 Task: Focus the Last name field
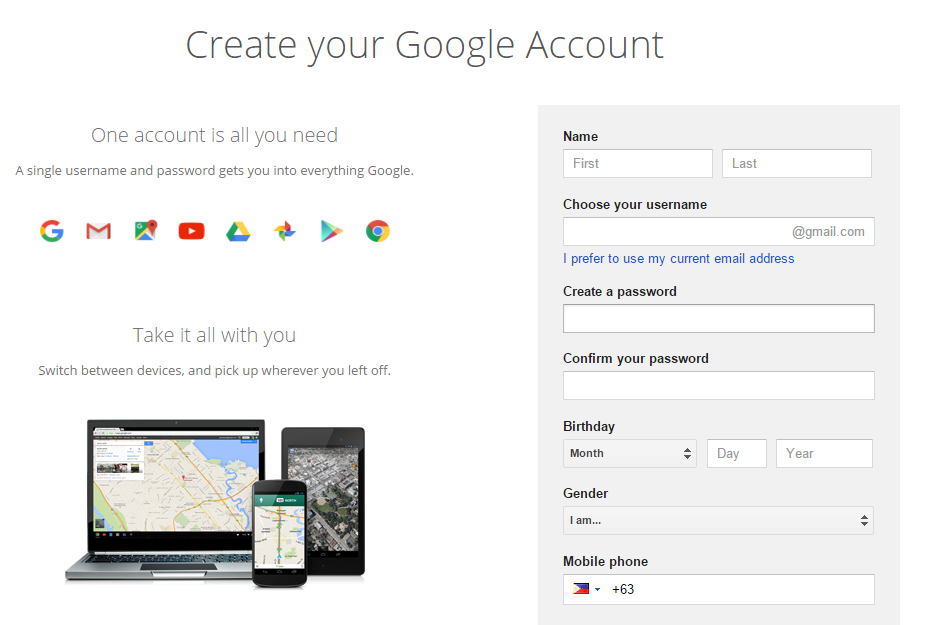796,163
